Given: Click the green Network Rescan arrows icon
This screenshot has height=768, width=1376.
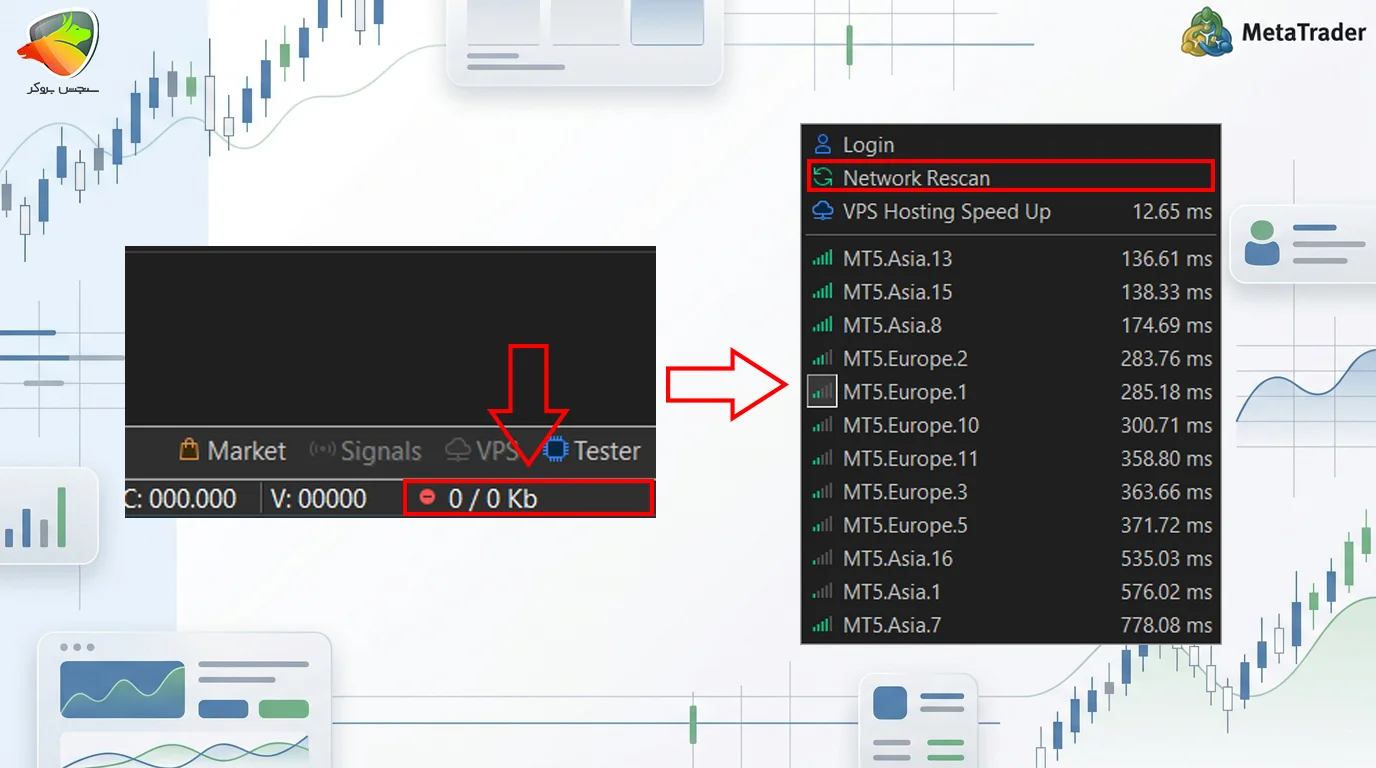Looking at the screenshot, I should coord(823,178).
